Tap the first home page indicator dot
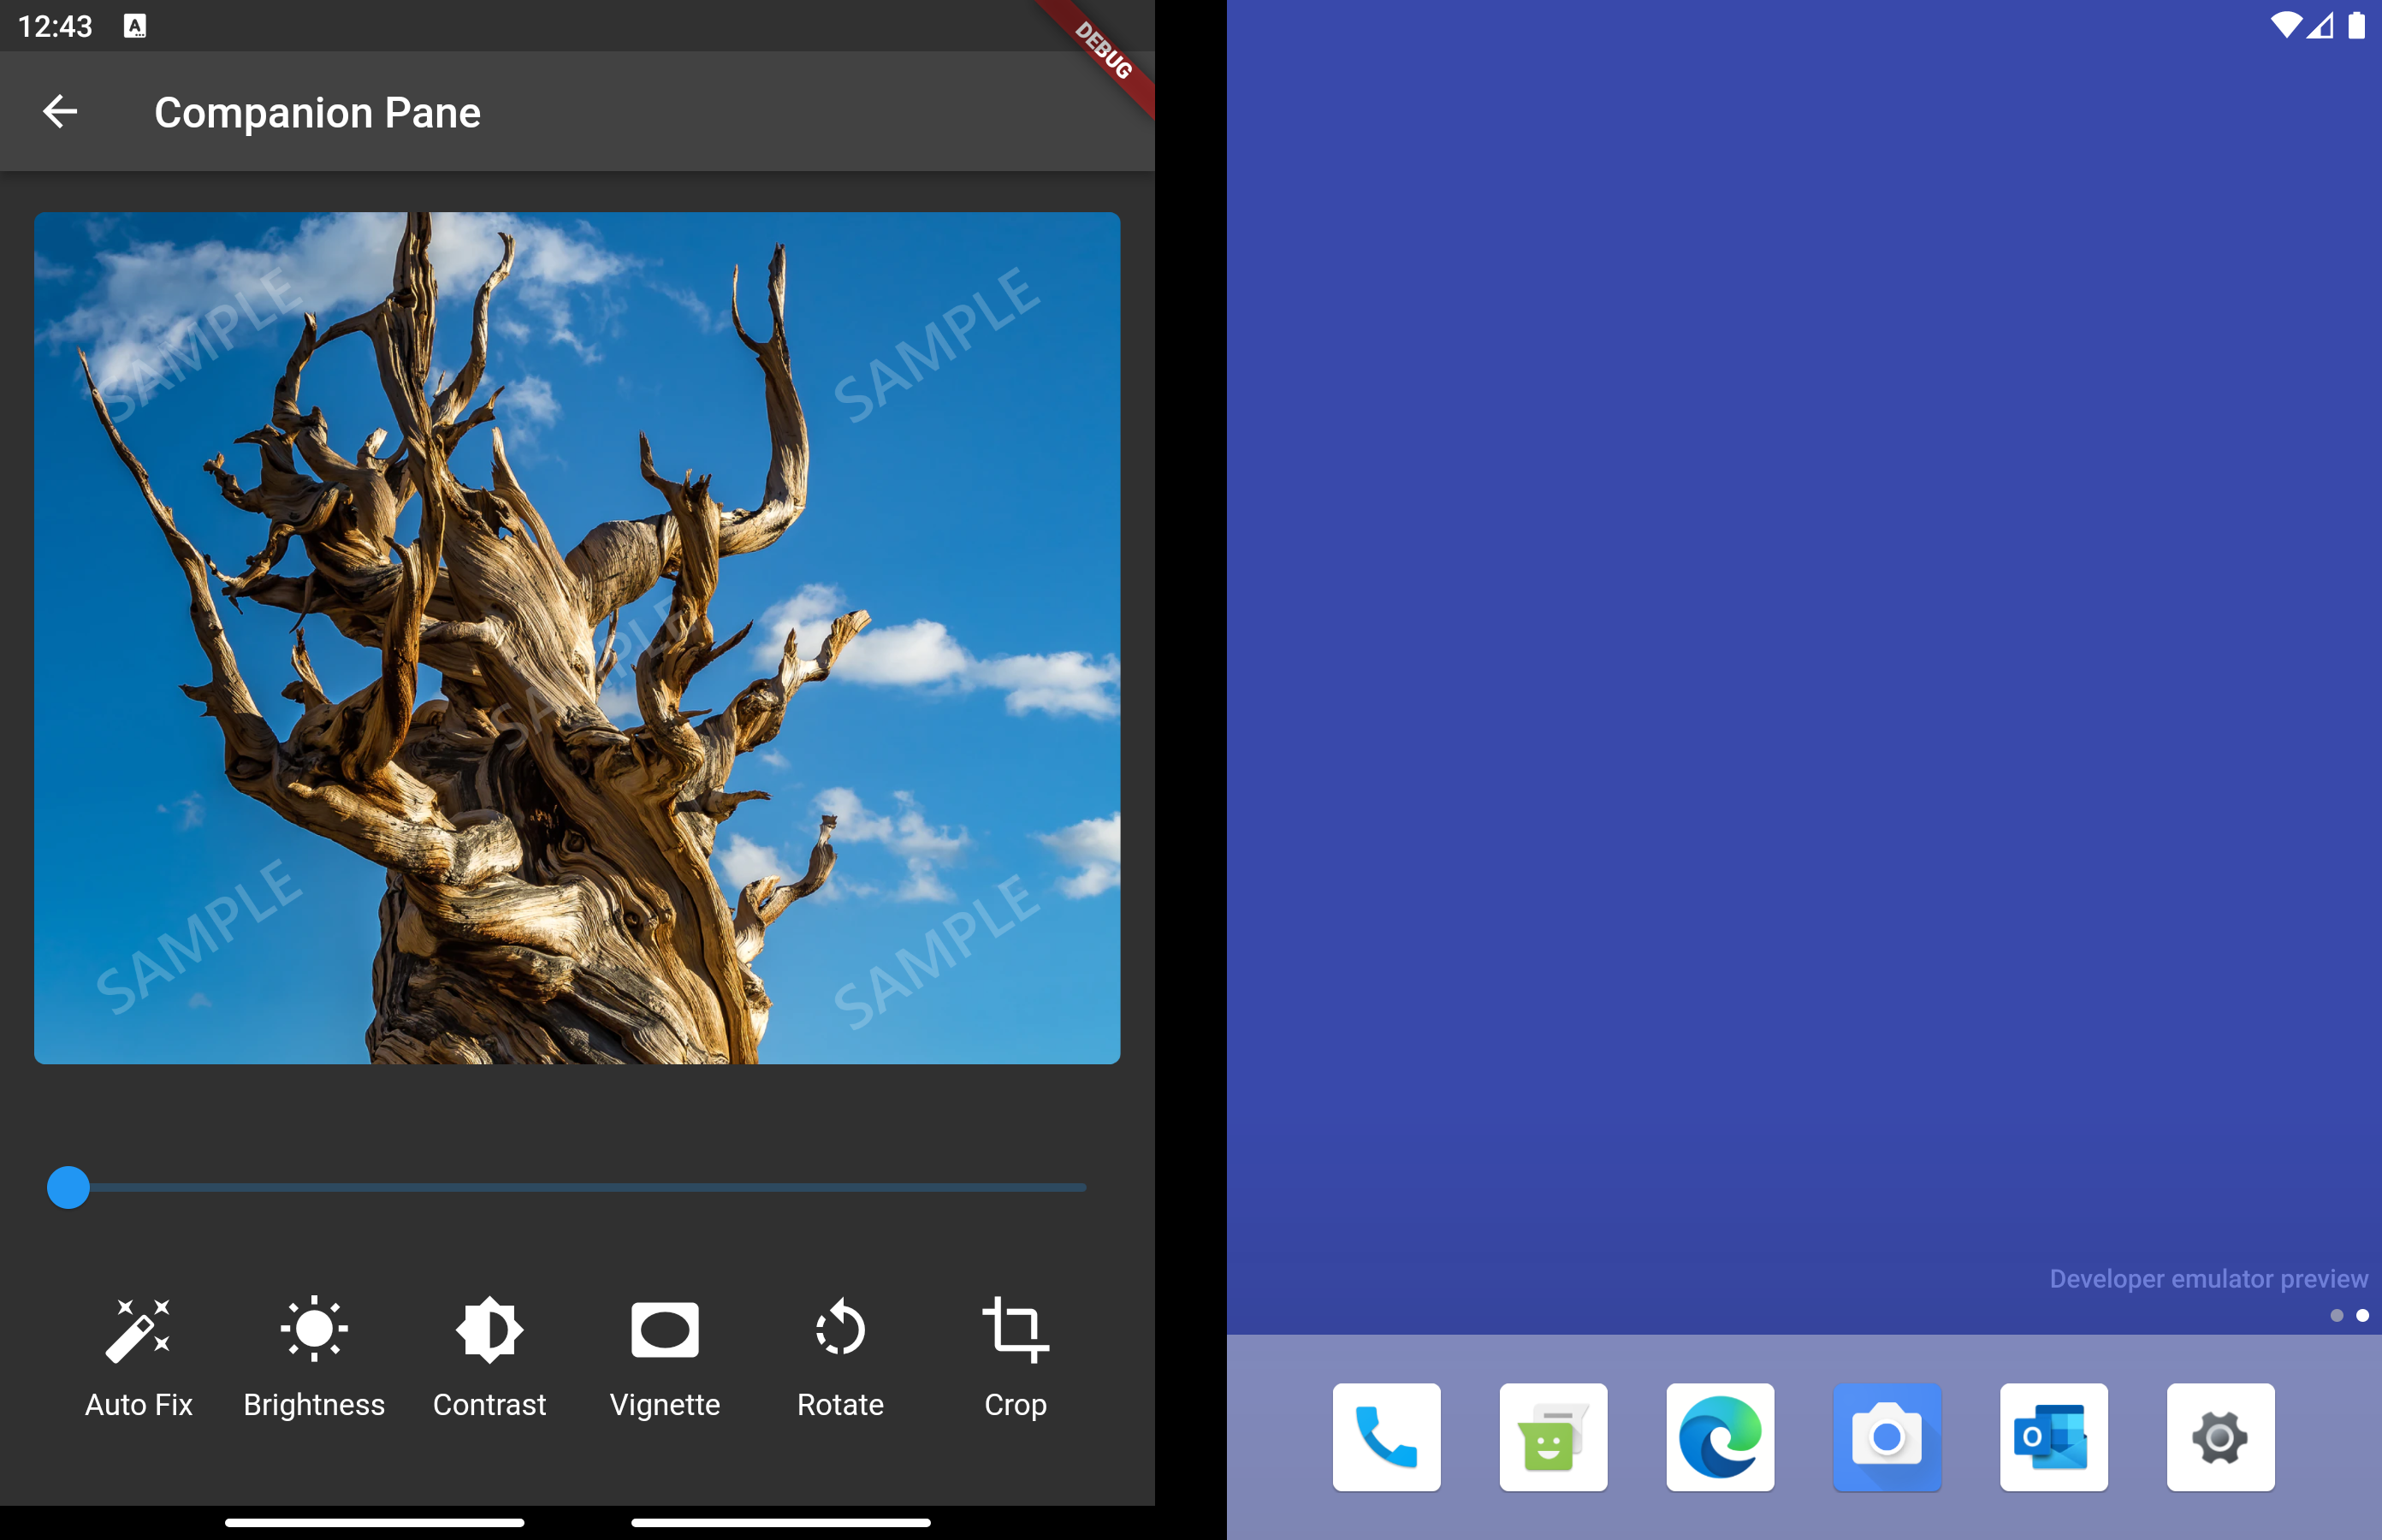2382x1540 pixels. click(2336, 1316)
